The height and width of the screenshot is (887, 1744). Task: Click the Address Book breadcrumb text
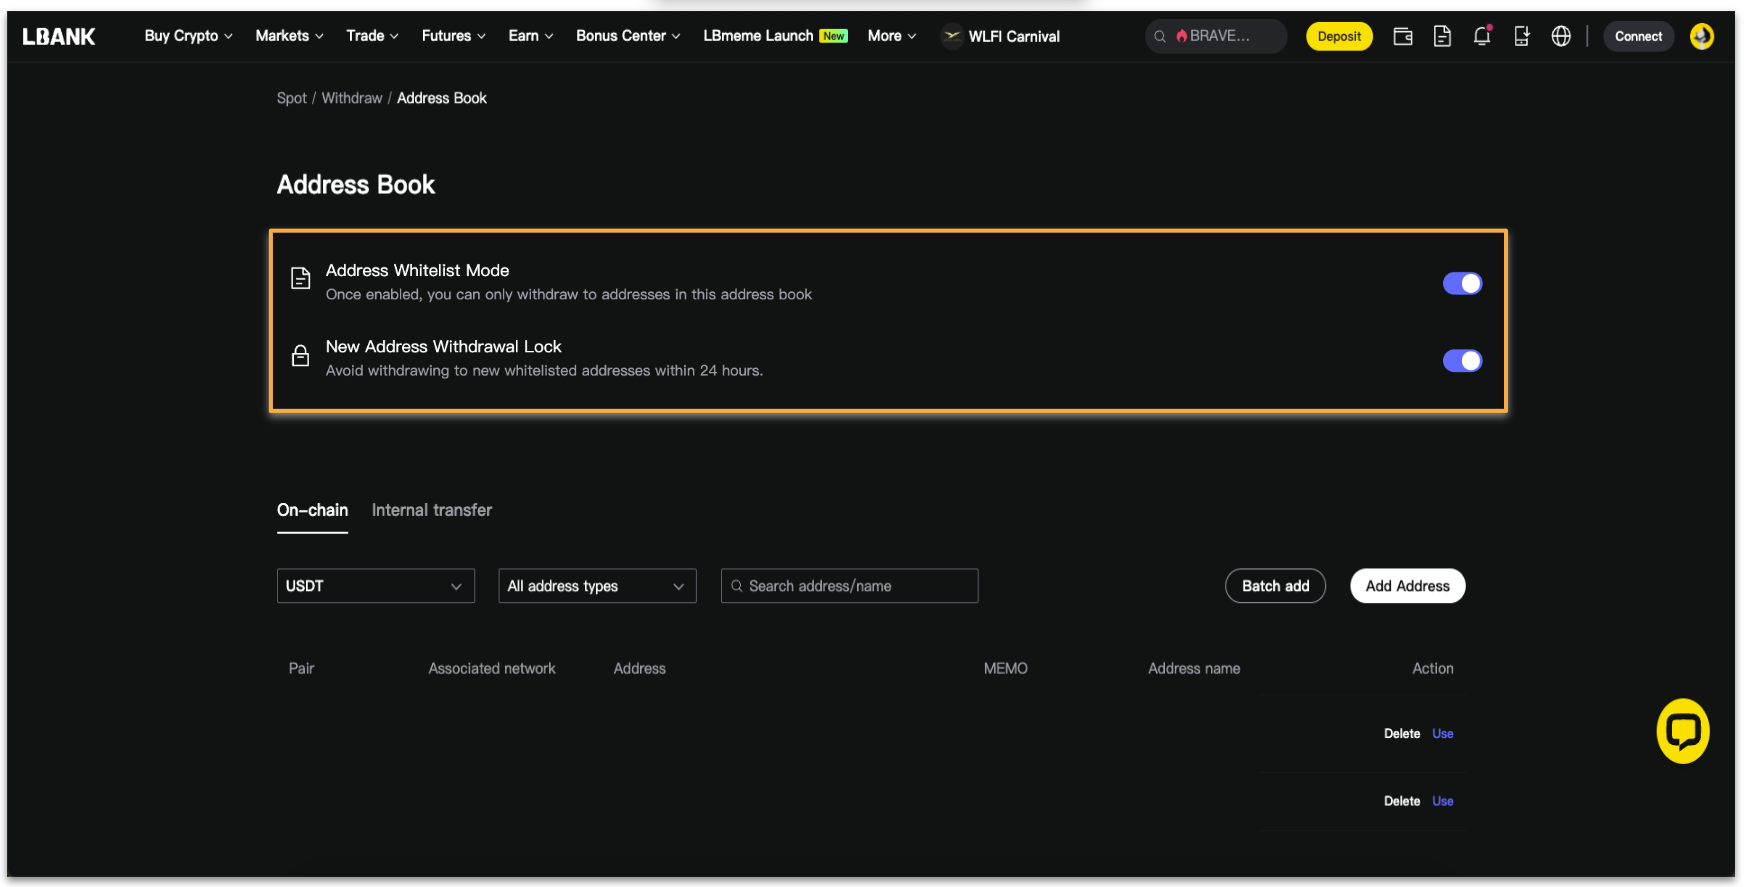pyautogui.click(x=442, y=98)
